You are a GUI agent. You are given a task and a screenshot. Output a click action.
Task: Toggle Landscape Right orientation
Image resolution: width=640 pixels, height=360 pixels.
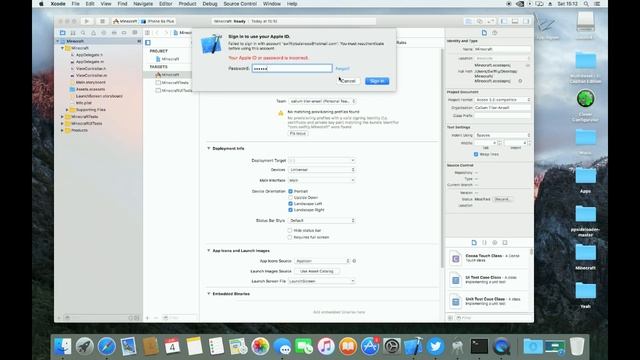[291, 210]
